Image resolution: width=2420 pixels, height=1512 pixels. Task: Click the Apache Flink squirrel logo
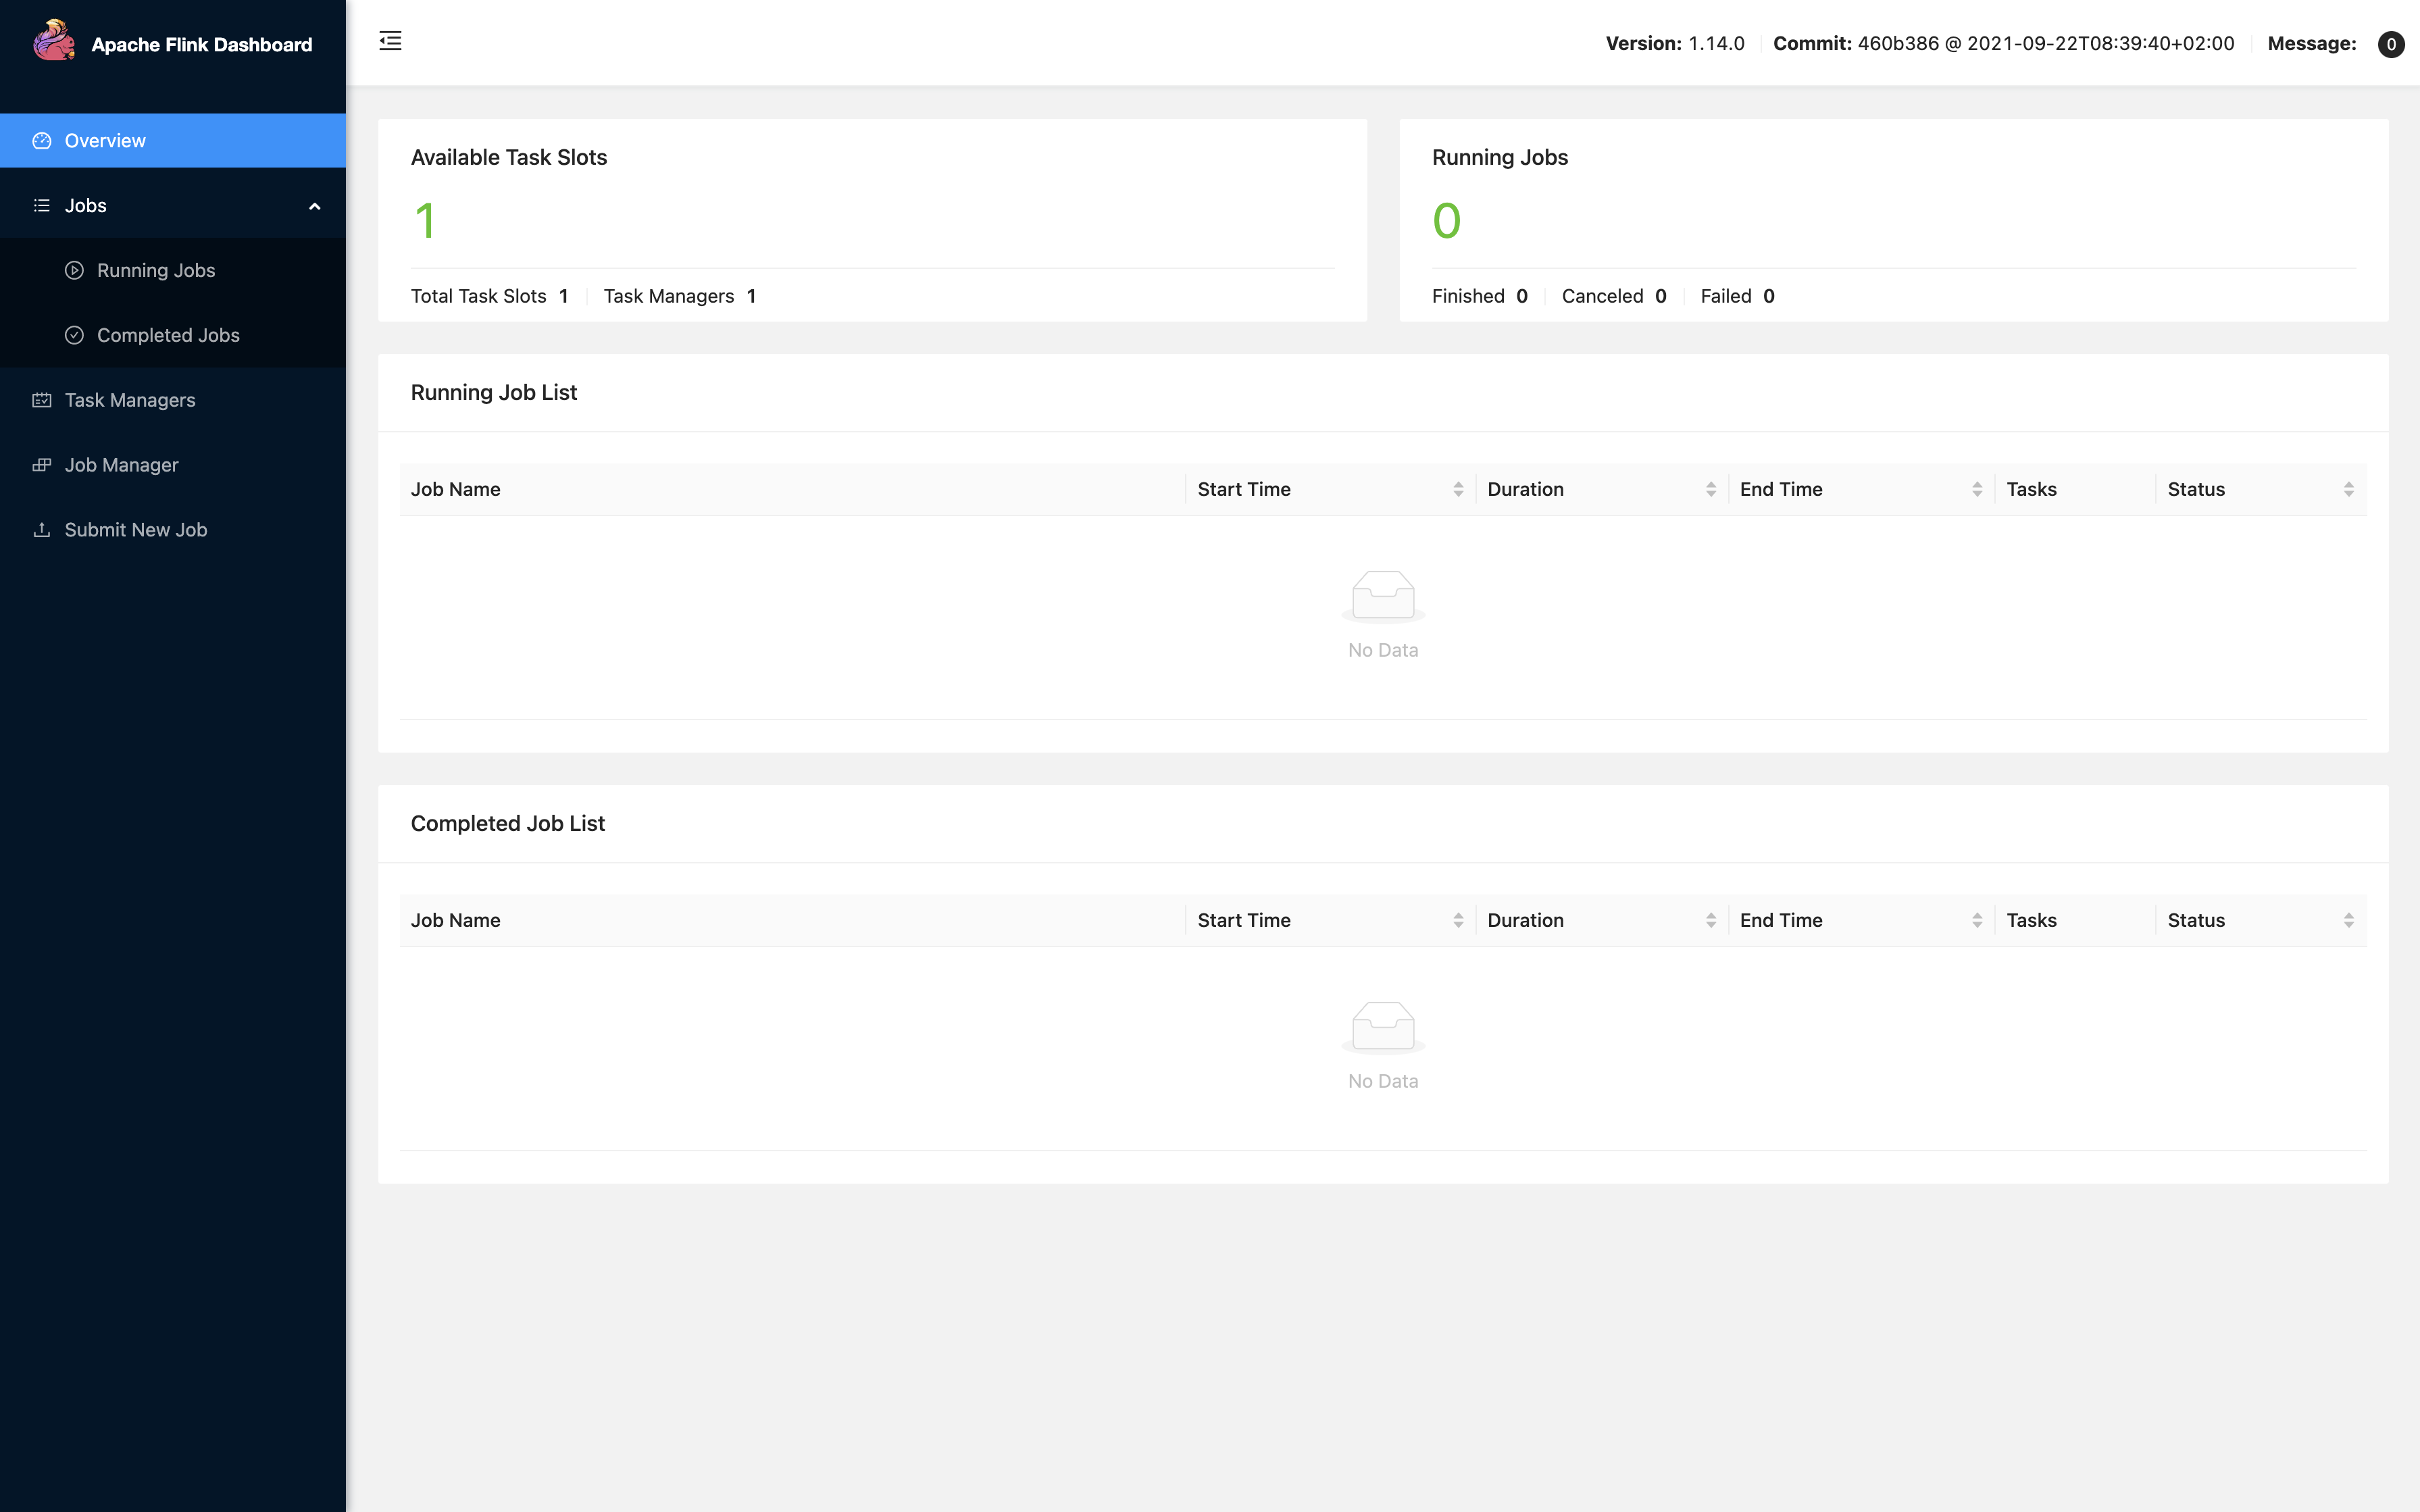click(x=54, y=41)
